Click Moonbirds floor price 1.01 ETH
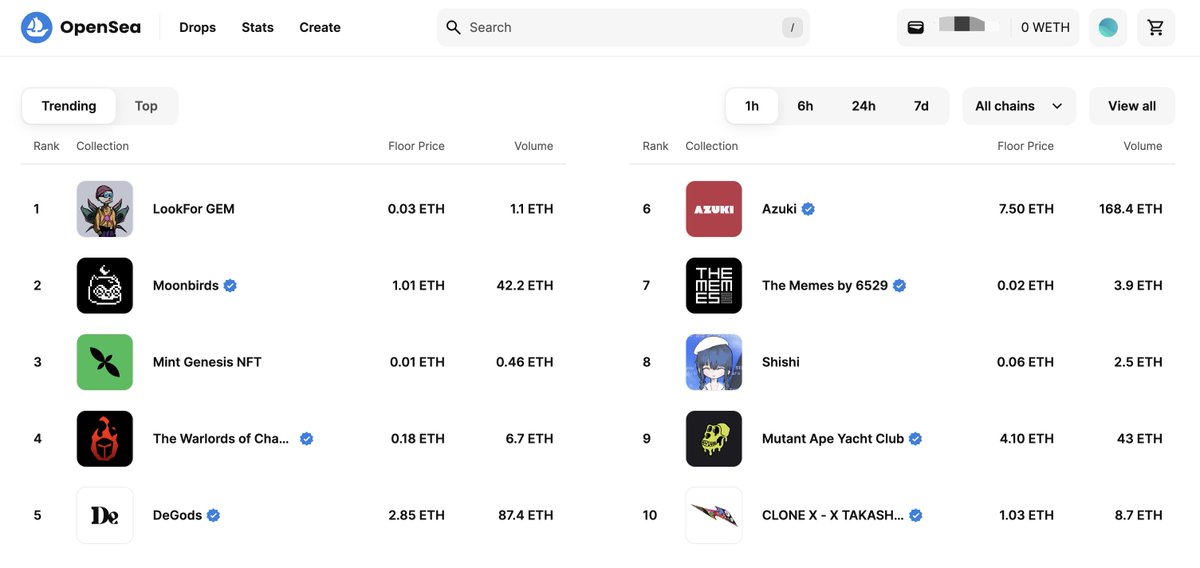Image resolution: width=1200 pixels, height=568 pixels. (418, 286)
